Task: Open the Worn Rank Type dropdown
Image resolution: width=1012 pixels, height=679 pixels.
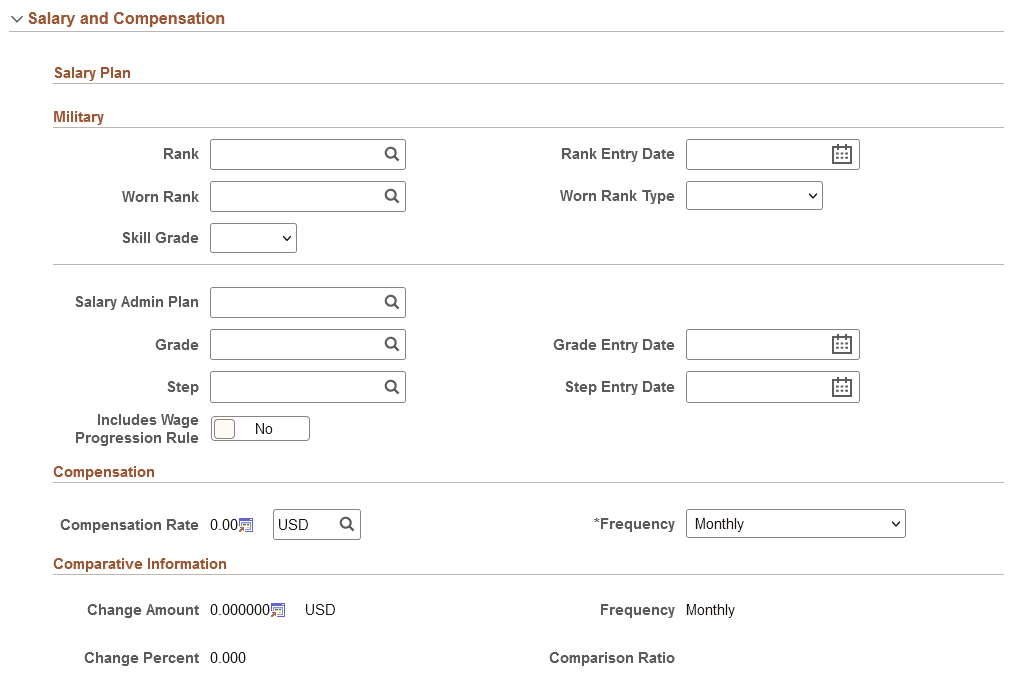Action: point(754,196)
